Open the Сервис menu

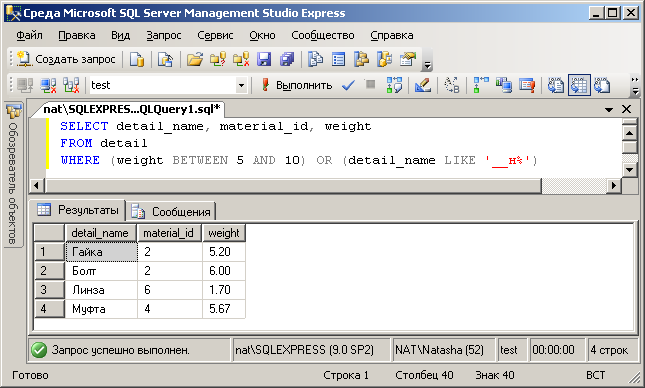[215, 35]
